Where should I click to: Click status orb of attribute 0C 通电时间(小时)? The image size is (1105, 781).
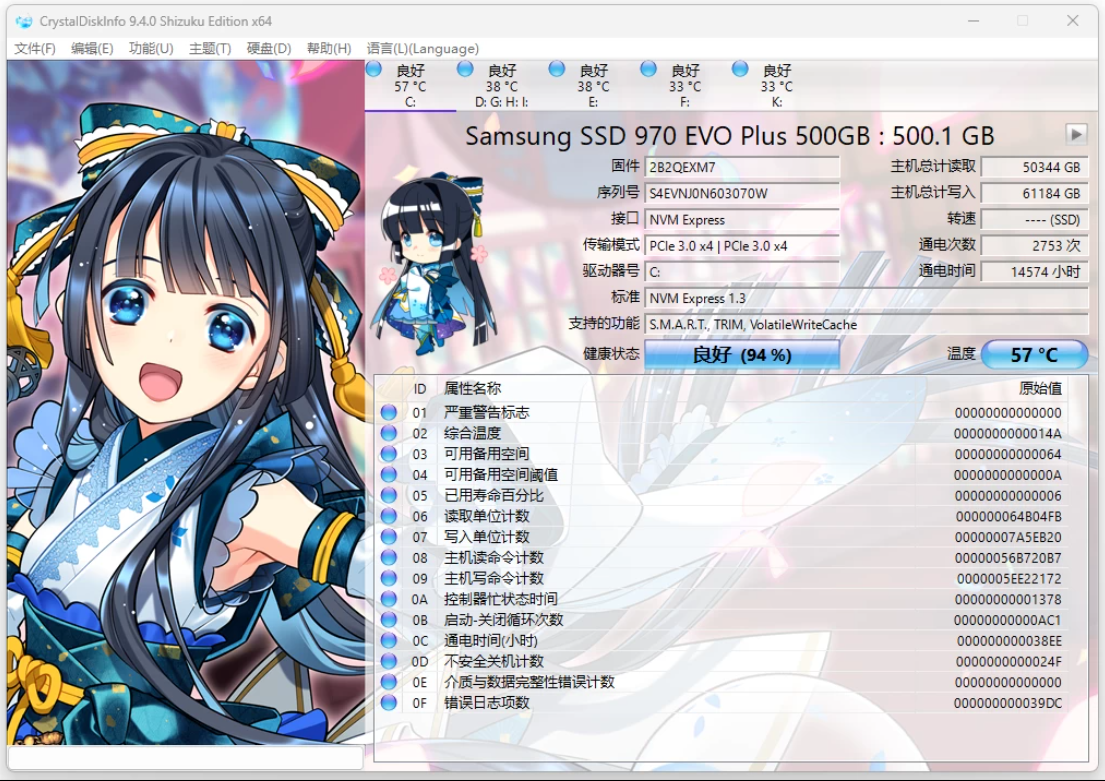click(x=388, y=640)
